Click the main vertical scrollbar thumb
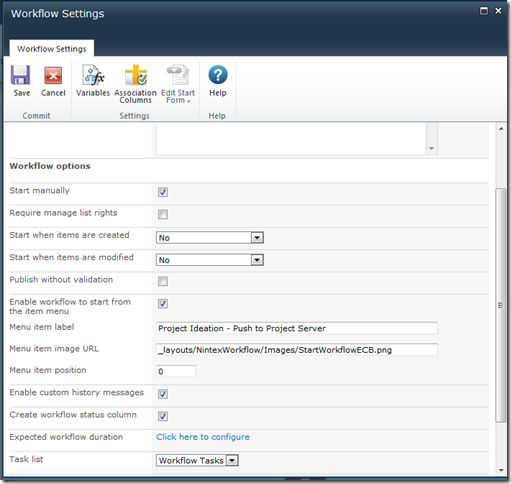The image size is (511, 484). pos(500,305)
